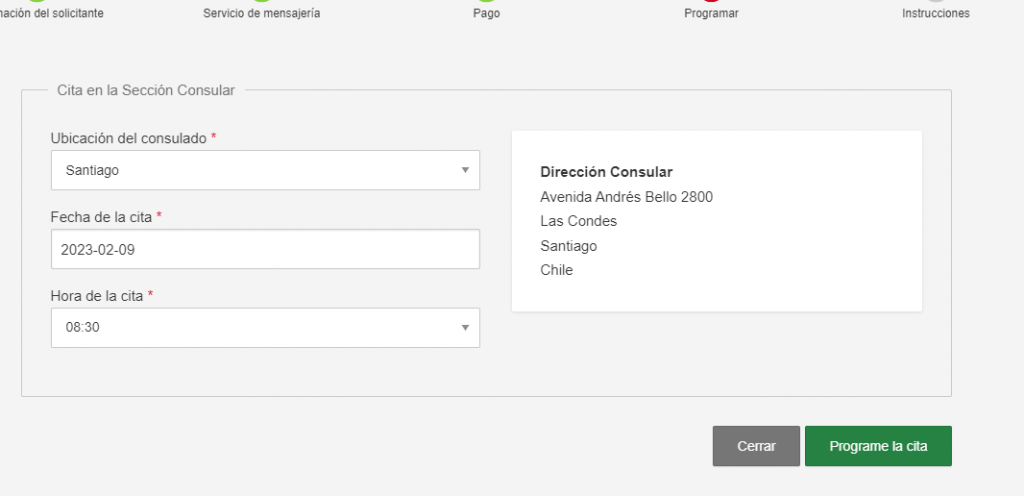Image resolution: width=1024 pixels, height=496 pixels.
Task: Click the Chile line in the address card
Action: pos(556,270)
